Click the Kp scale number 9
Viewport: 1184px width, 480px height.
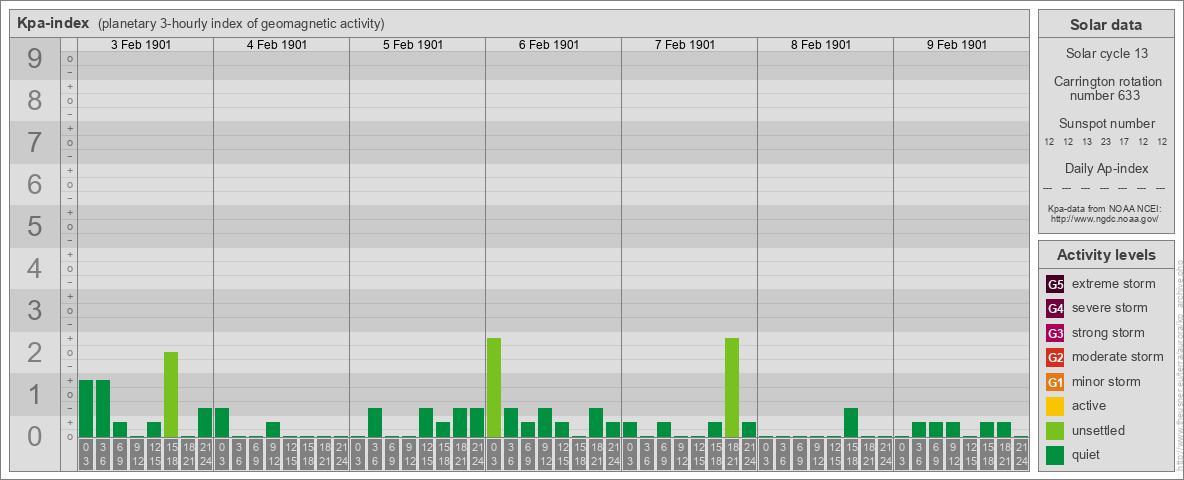pos(34,59)
